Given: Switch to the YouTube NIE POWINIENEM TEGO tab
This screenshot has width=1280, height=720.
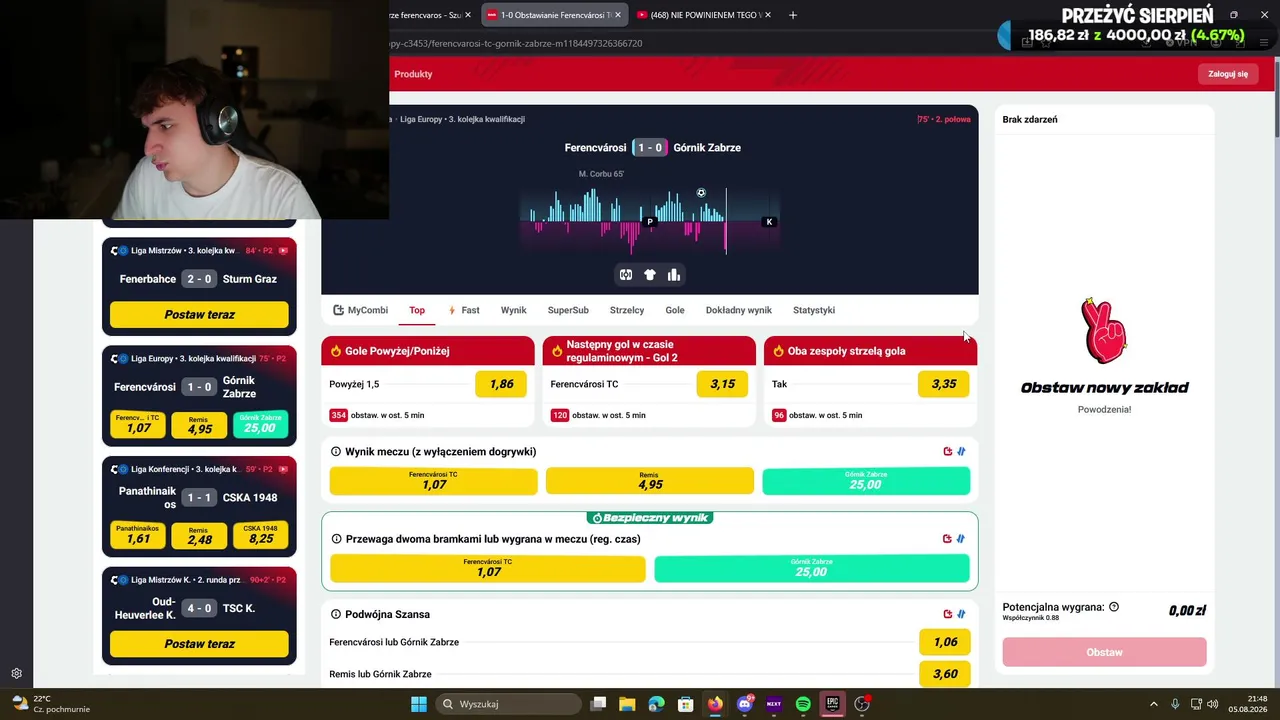Looking at the screenshot, I should (x=705, y=15).
